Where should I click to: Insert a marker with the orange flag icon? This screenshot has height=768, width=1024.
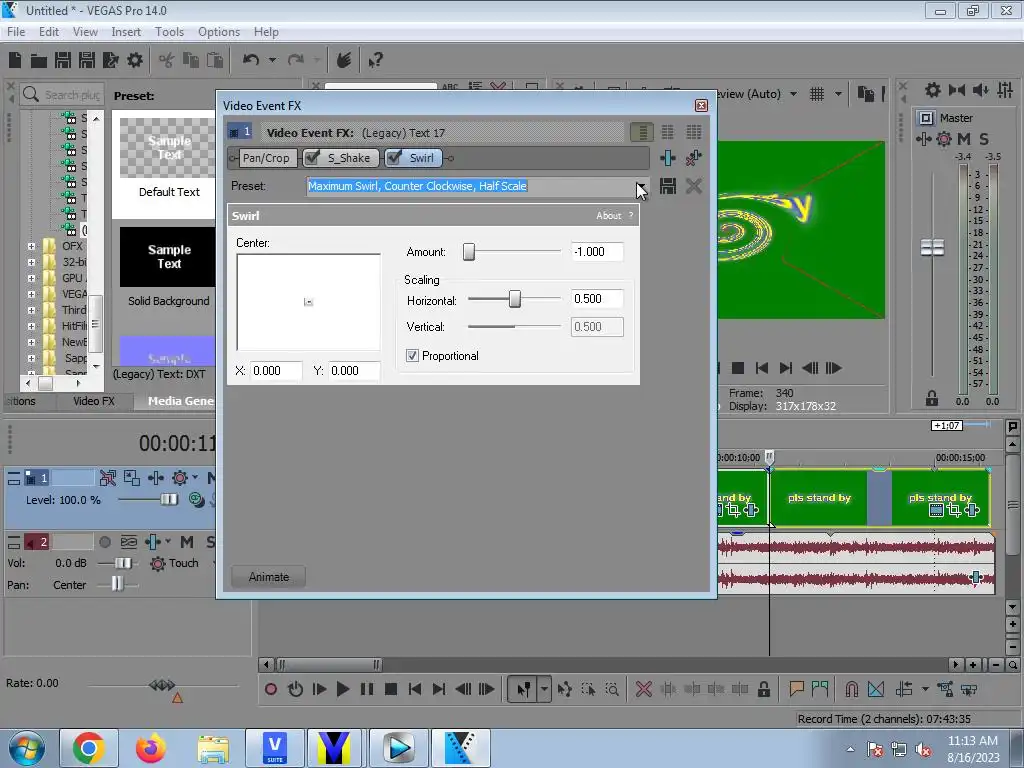pos(796,689)
